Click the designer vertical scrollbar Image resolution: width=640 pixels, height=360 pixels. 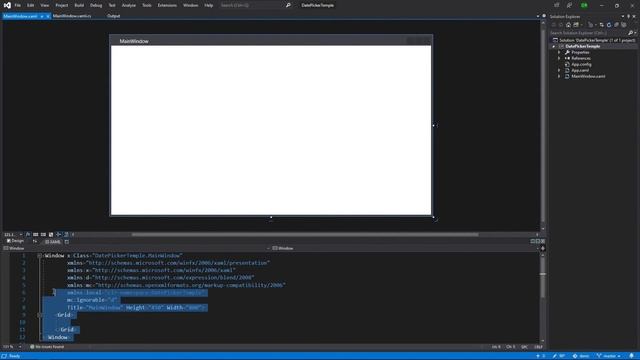point(543,125)
